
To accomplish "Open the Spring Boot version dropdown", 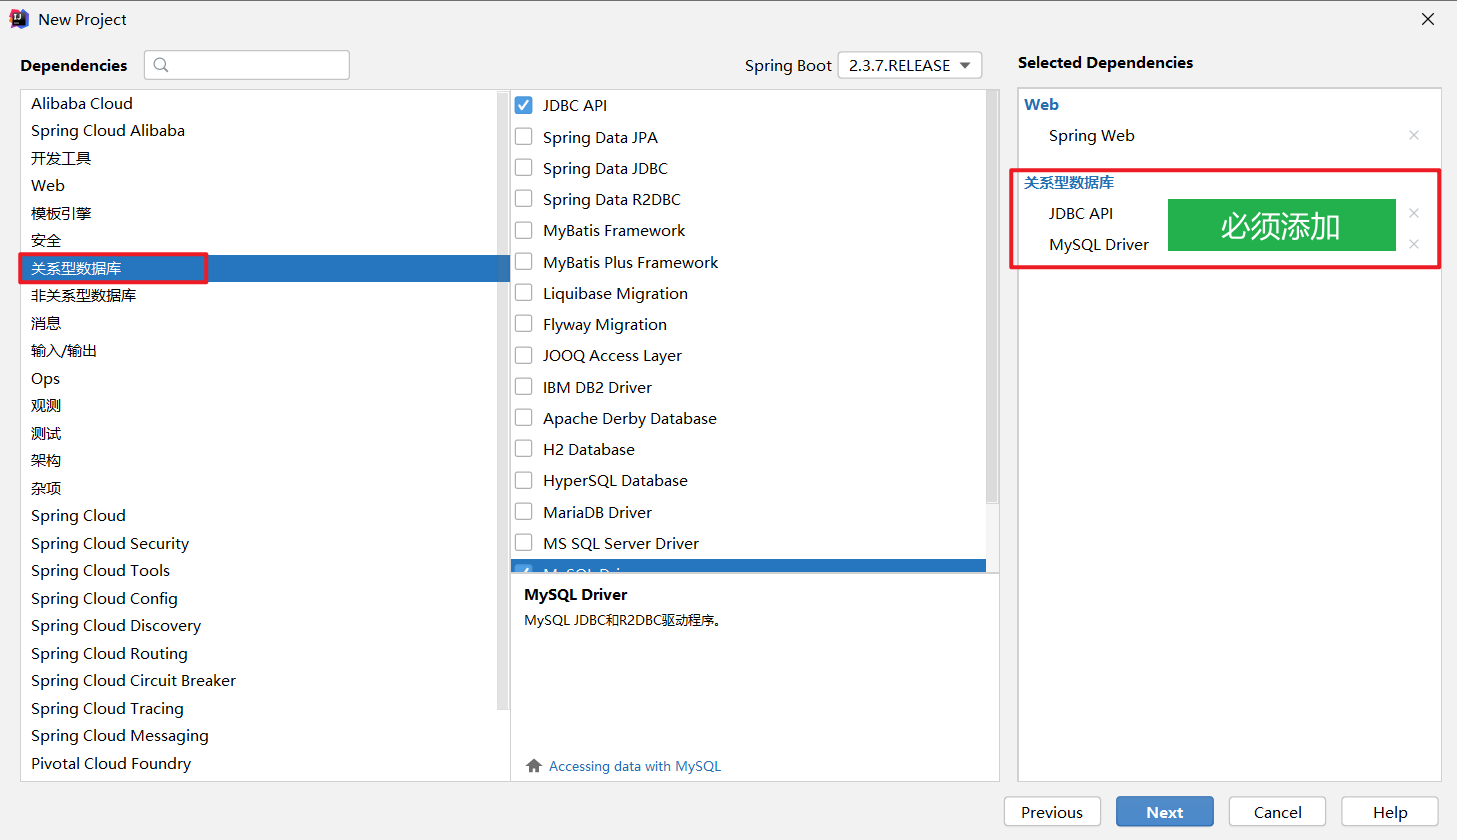I will [910, 65].
